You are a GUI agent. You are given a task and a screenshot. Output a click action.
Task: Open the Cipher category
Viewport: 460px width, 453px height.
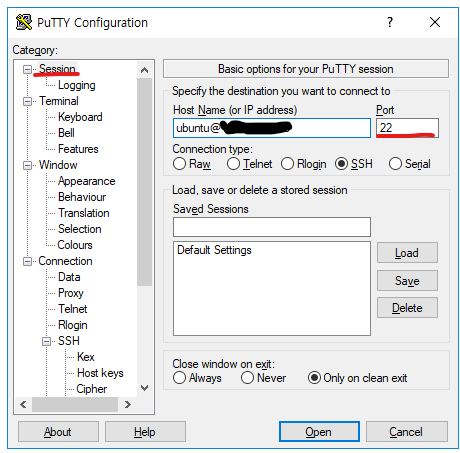click(92, 389)
